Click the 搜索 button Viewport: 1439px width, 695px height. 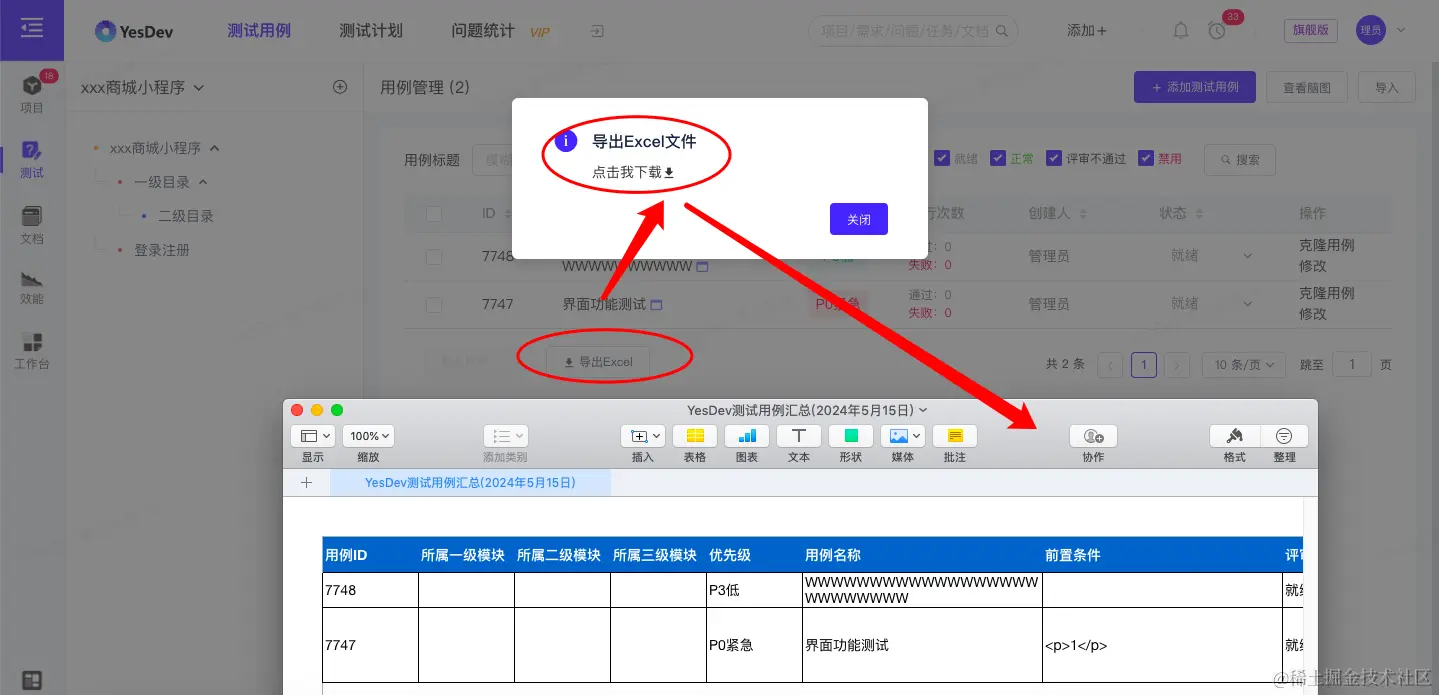(1239, 159)
